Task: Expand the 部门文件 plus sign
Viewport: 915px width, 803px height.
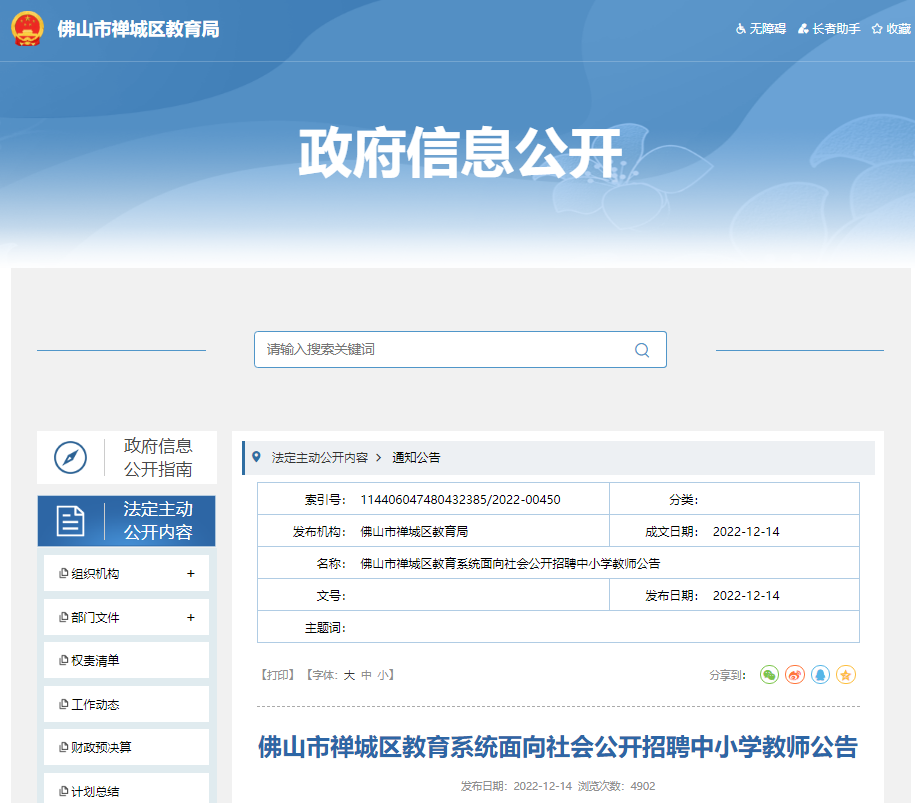Action: (x=191, y=618)
